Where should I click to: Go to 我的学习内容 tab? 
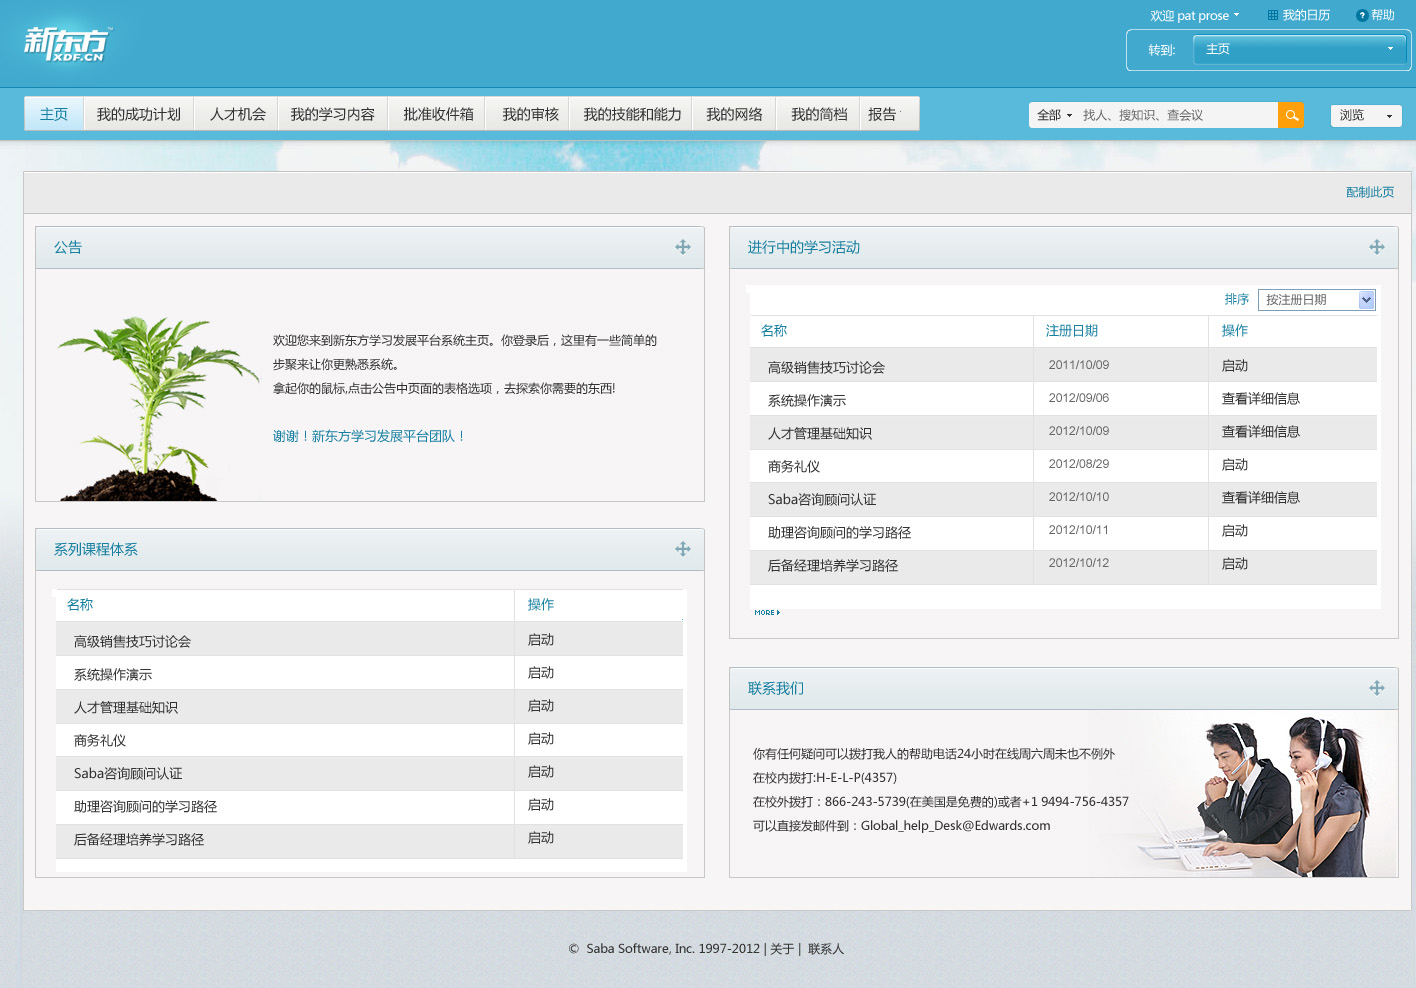tap(333, 114)
